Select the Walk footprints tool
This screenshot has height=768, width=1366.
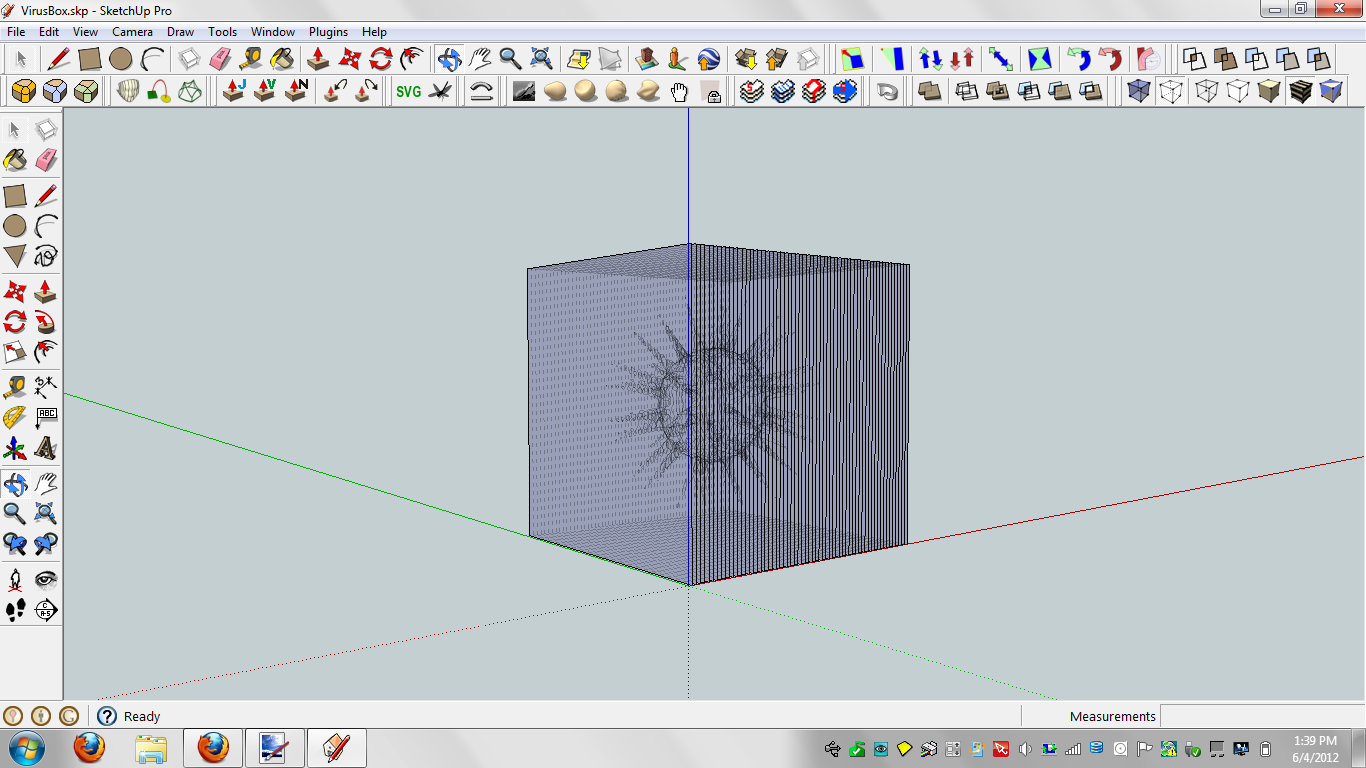15,610
